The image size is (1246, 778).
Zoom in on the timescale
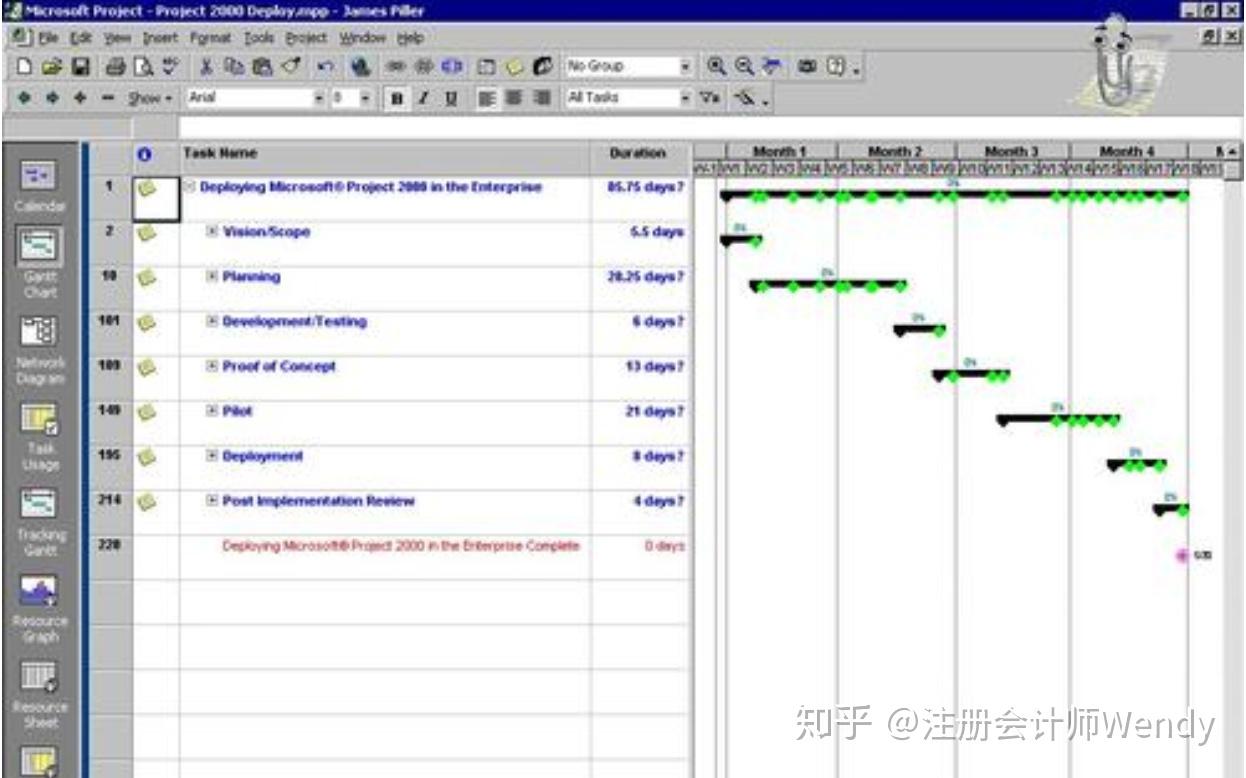click(x=717, y=66)
